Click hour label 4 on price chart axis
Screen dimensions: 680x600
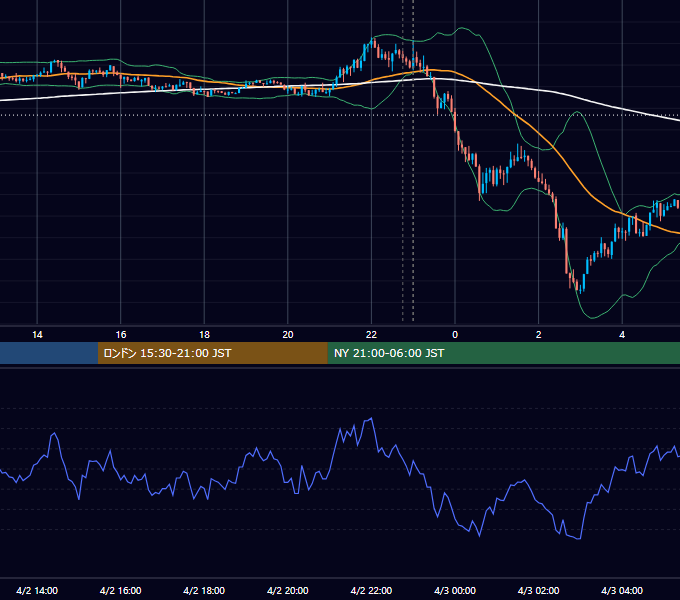coord(622,335)
